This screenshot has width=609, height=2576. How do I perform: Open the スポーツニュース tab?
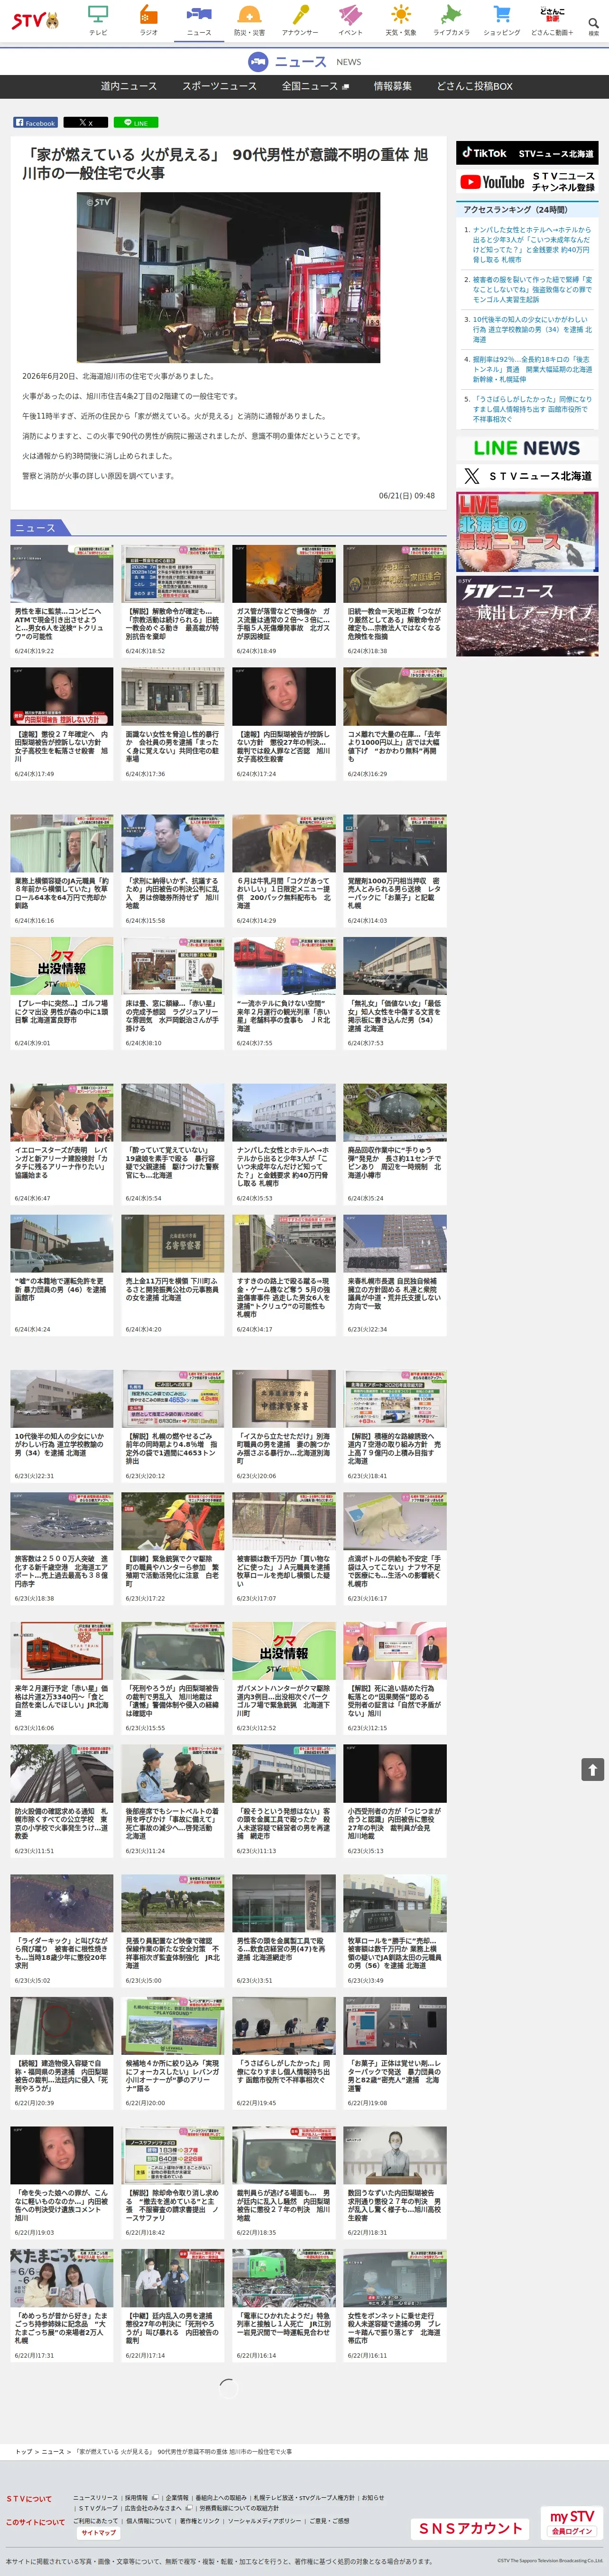coord(219,86)
